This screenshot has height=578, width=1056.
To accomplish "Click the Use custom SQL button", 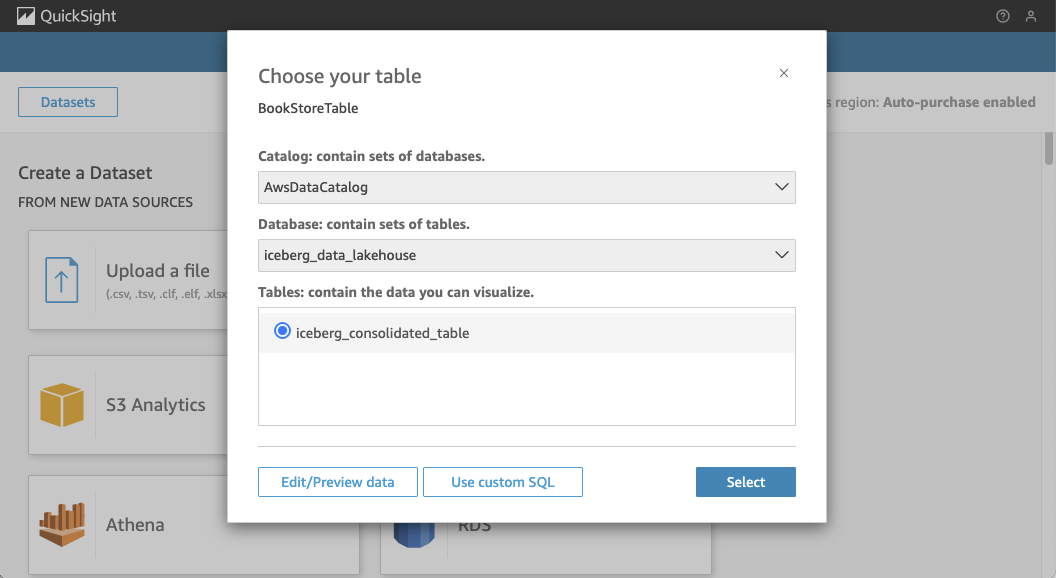I will [502, 482].
